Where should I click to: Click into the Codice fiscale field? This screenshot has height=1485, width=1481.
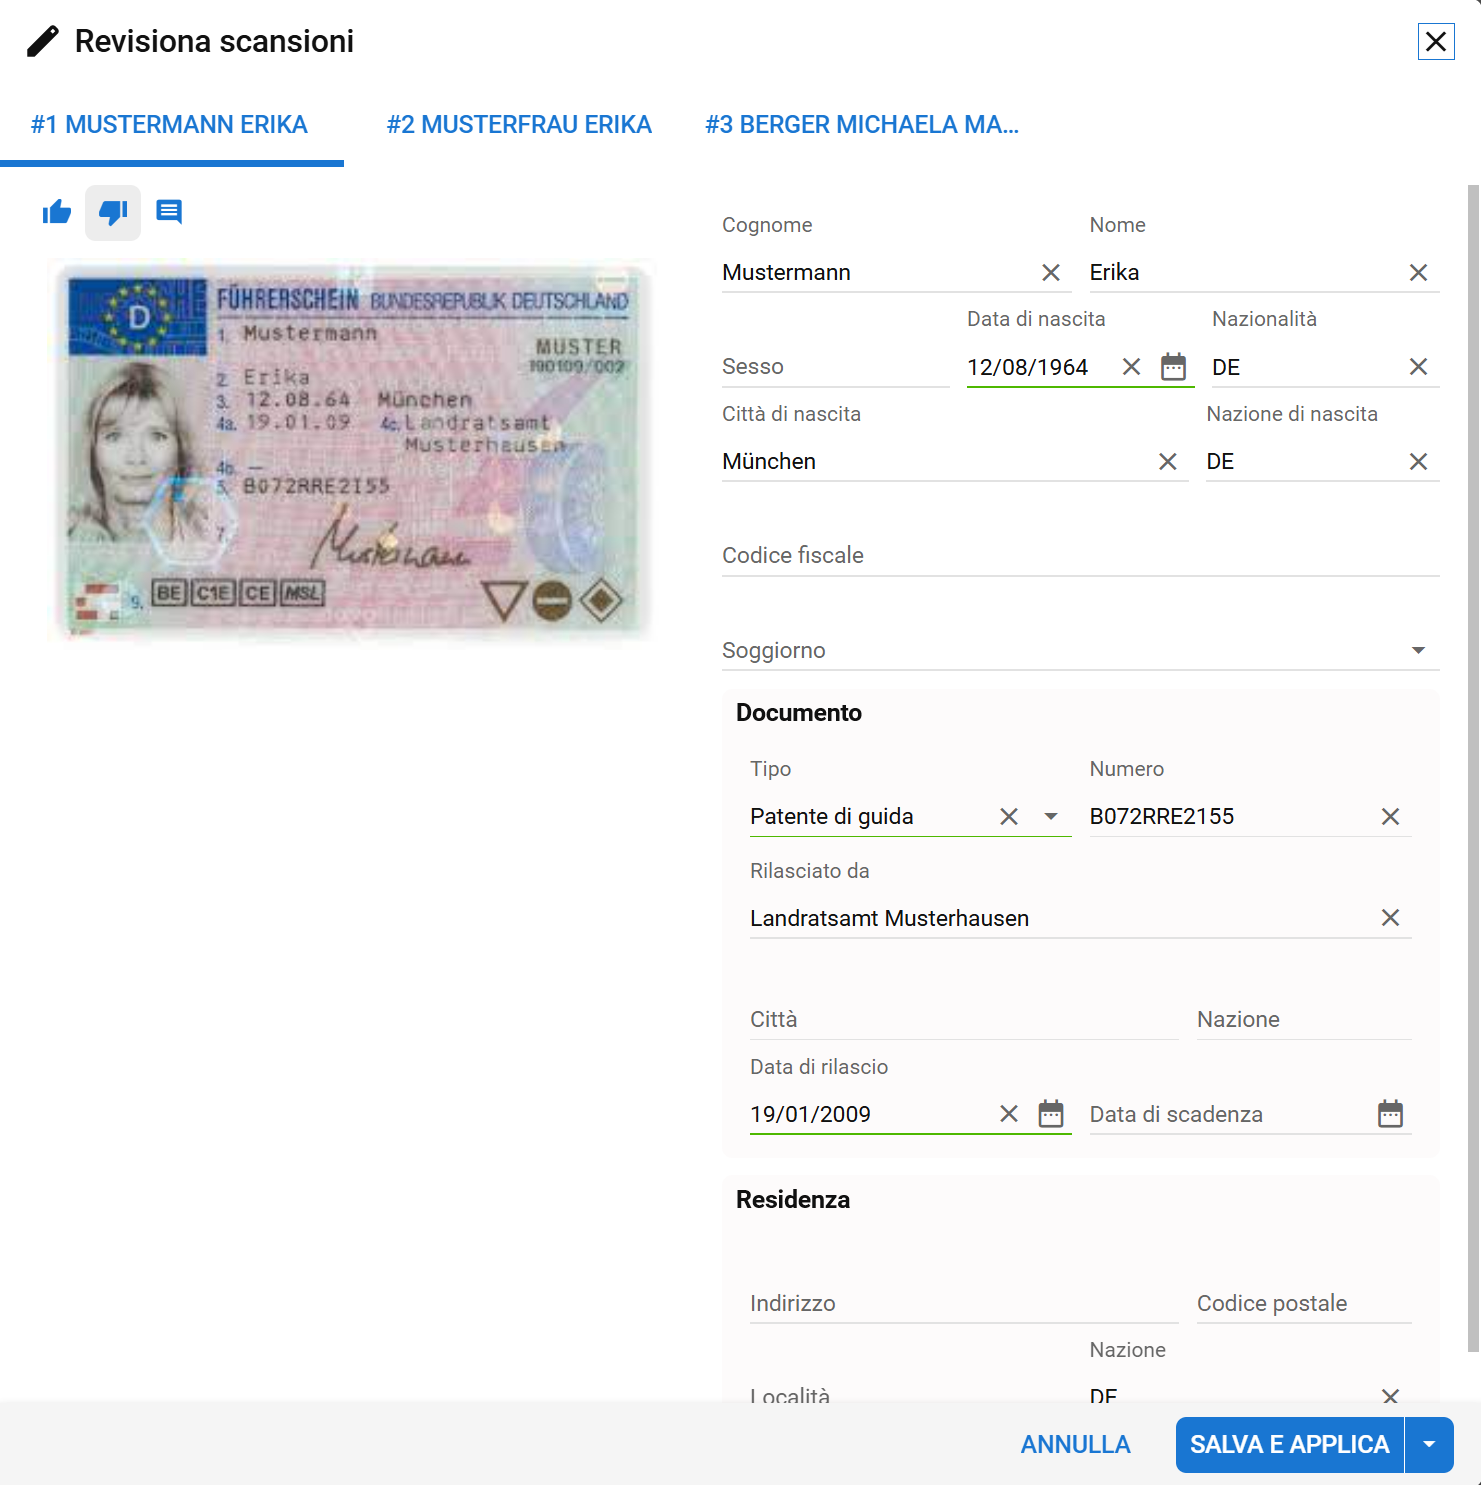point(1080,556)
